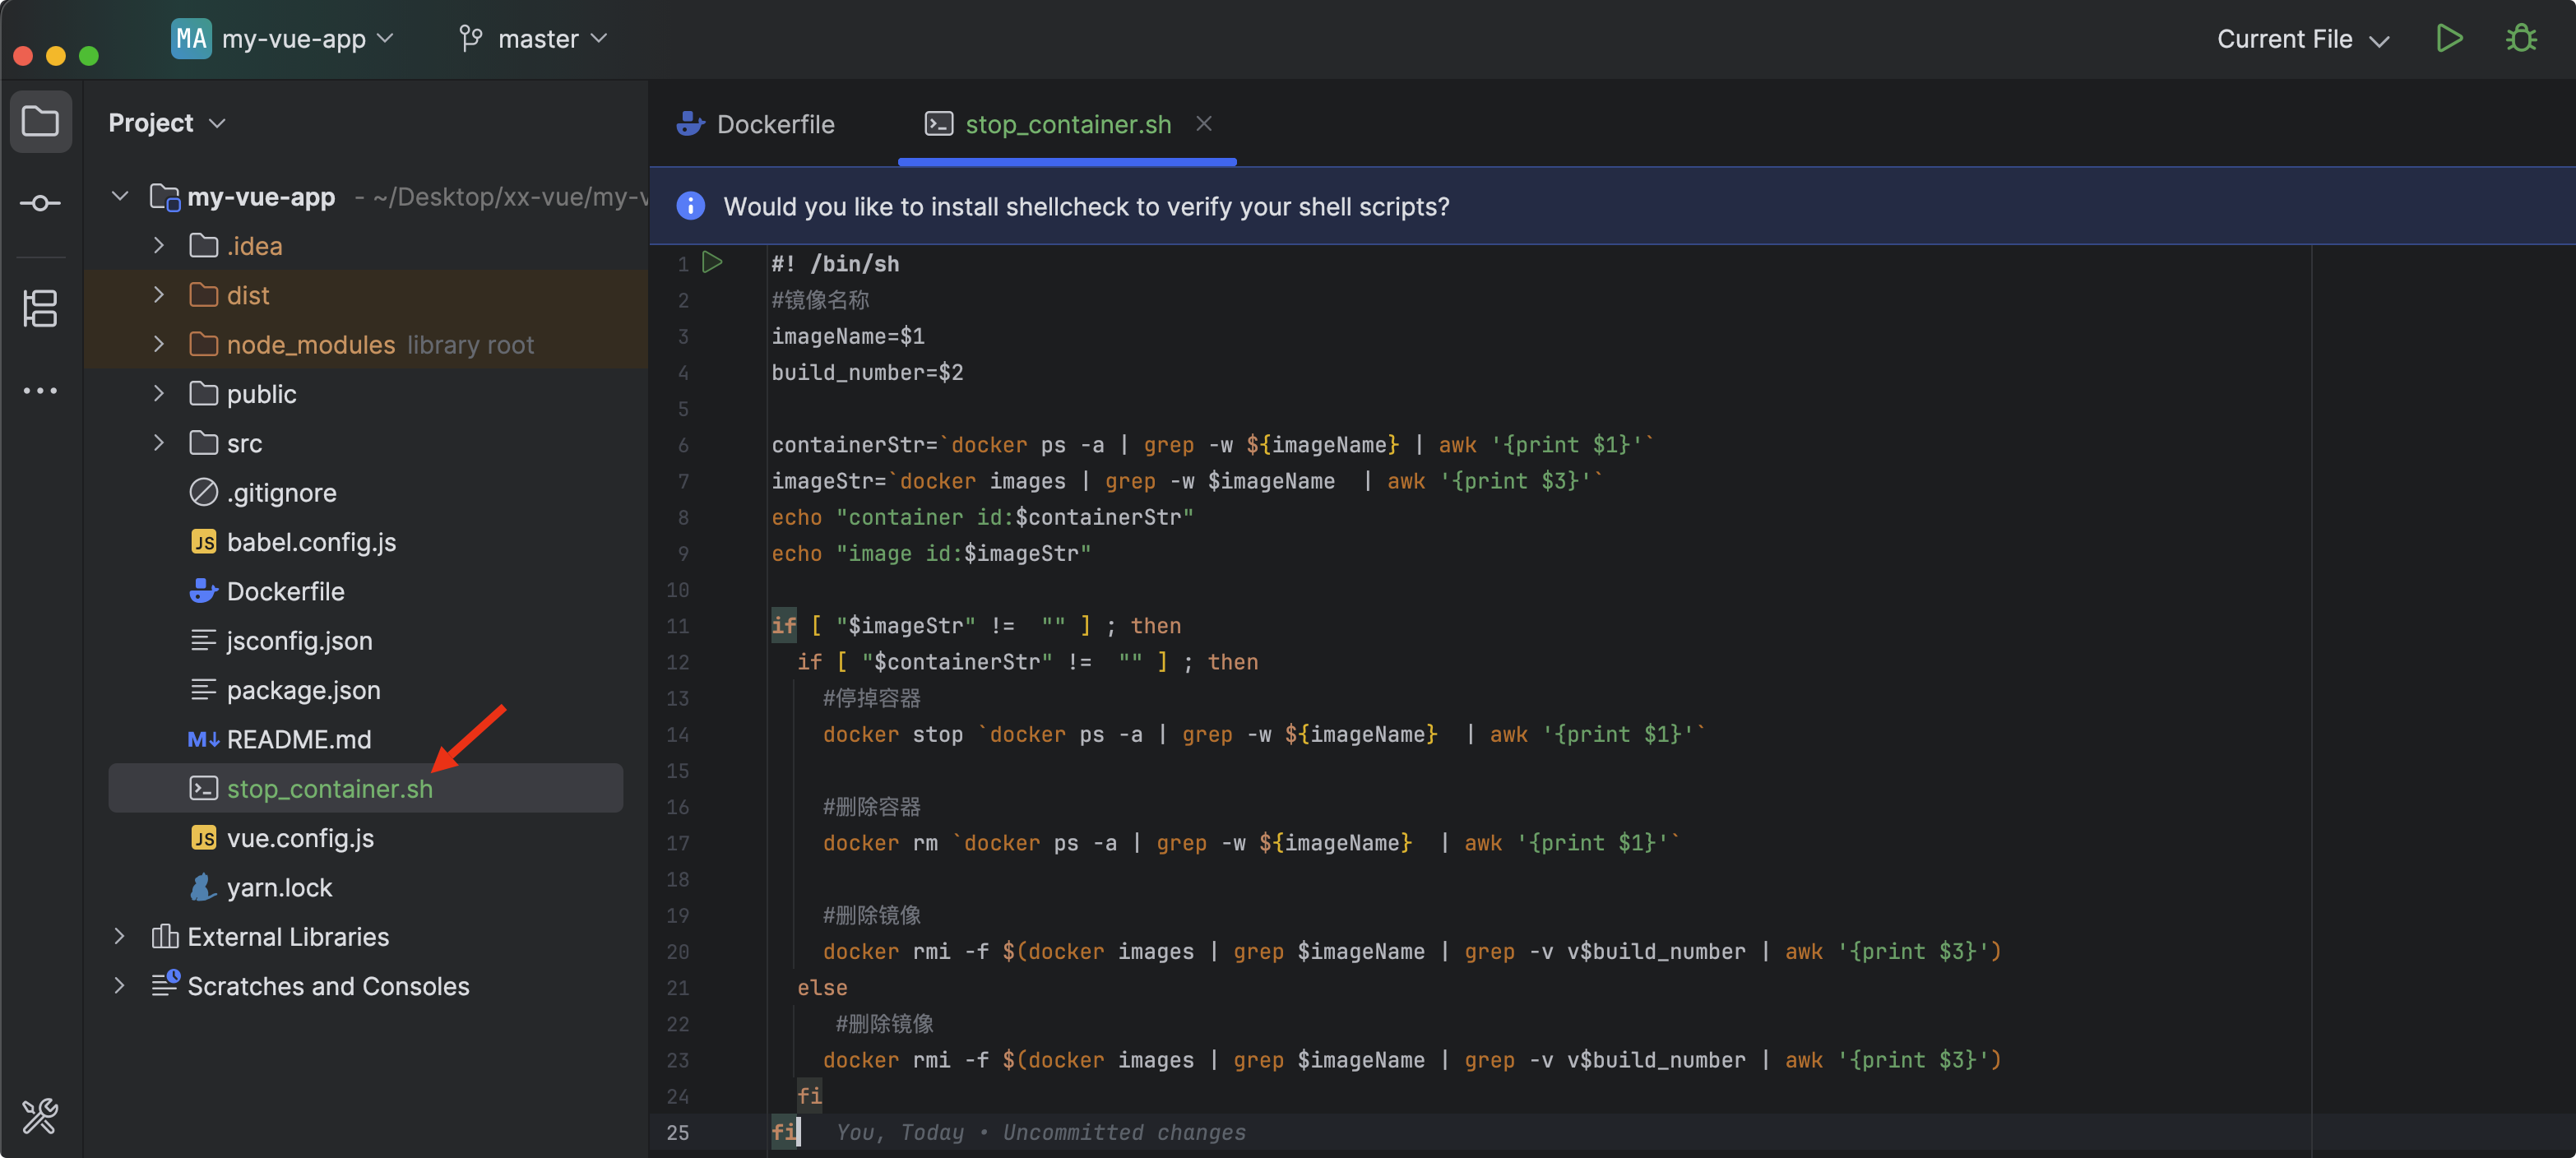Open the Project view dropdown
Screen dimensions: 2576x1158
coord(166,122)
